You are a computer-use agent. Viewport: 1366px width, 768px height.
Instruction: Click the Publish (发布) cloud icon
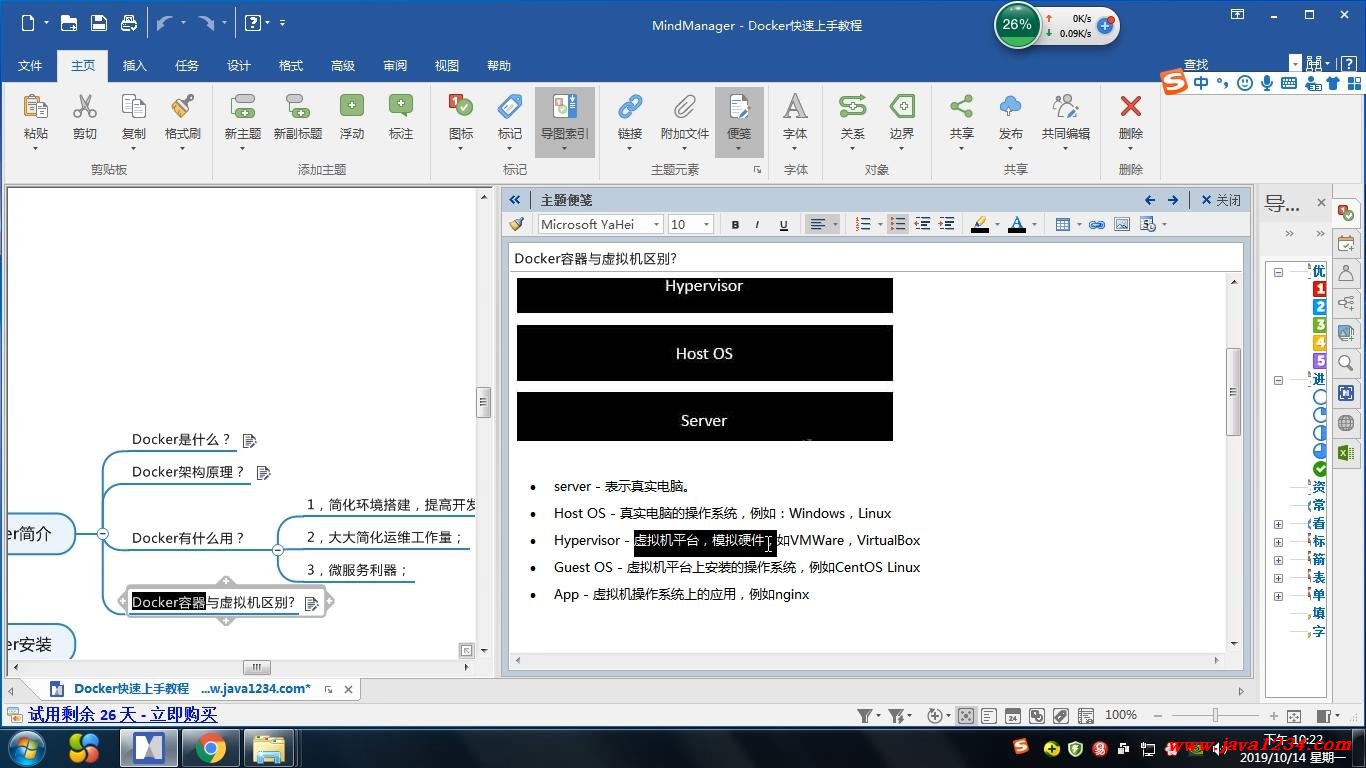[1011, 107]
